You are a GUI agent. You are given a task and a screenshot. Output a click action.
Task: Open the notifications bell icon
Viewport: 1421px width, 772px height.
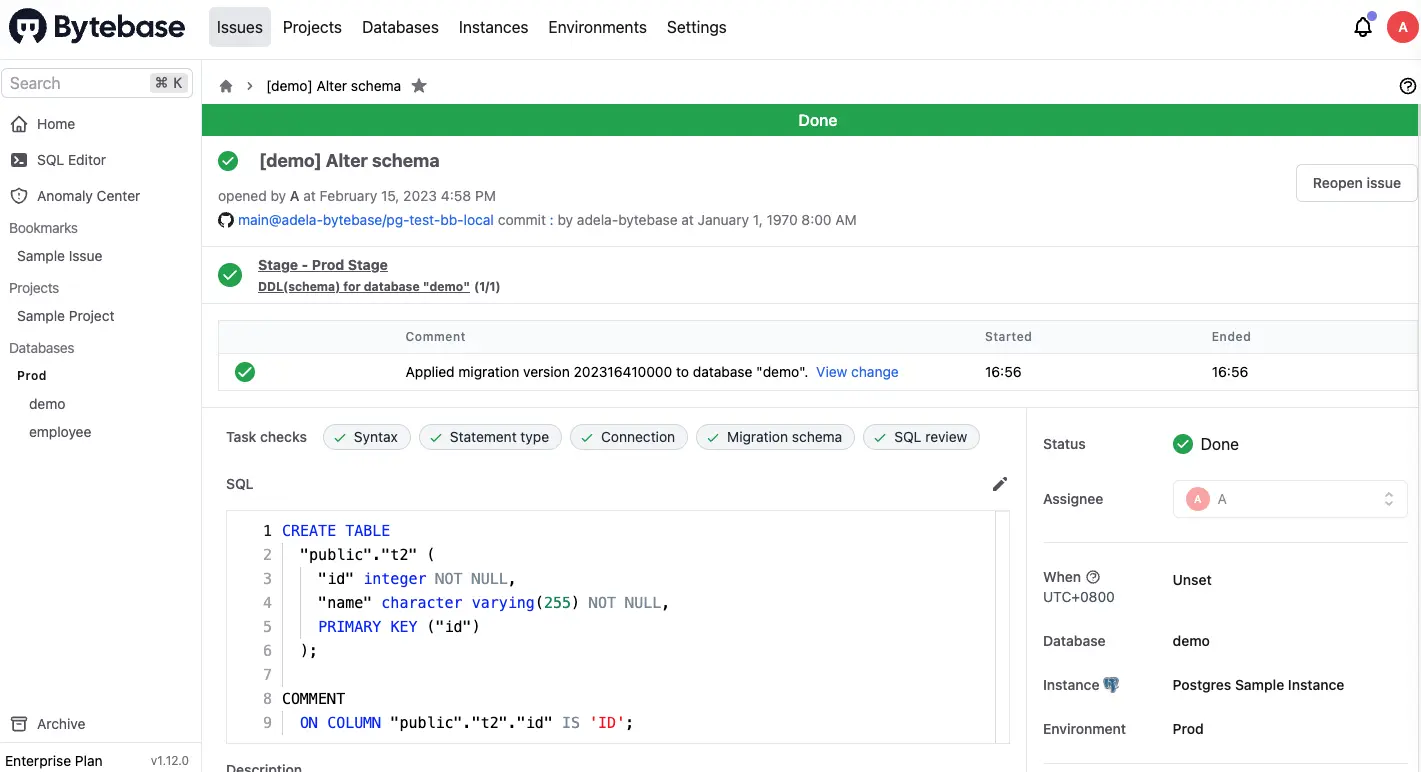tap(1362, 27)
